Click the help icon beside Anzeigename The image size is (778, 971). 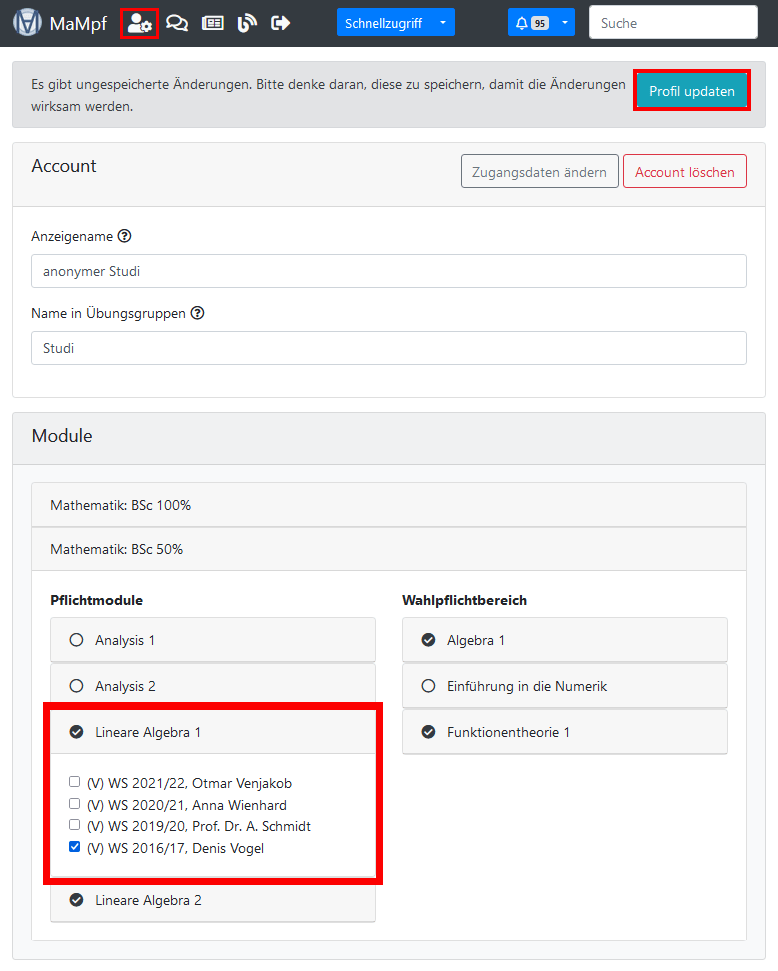click(x=125, y=237)
